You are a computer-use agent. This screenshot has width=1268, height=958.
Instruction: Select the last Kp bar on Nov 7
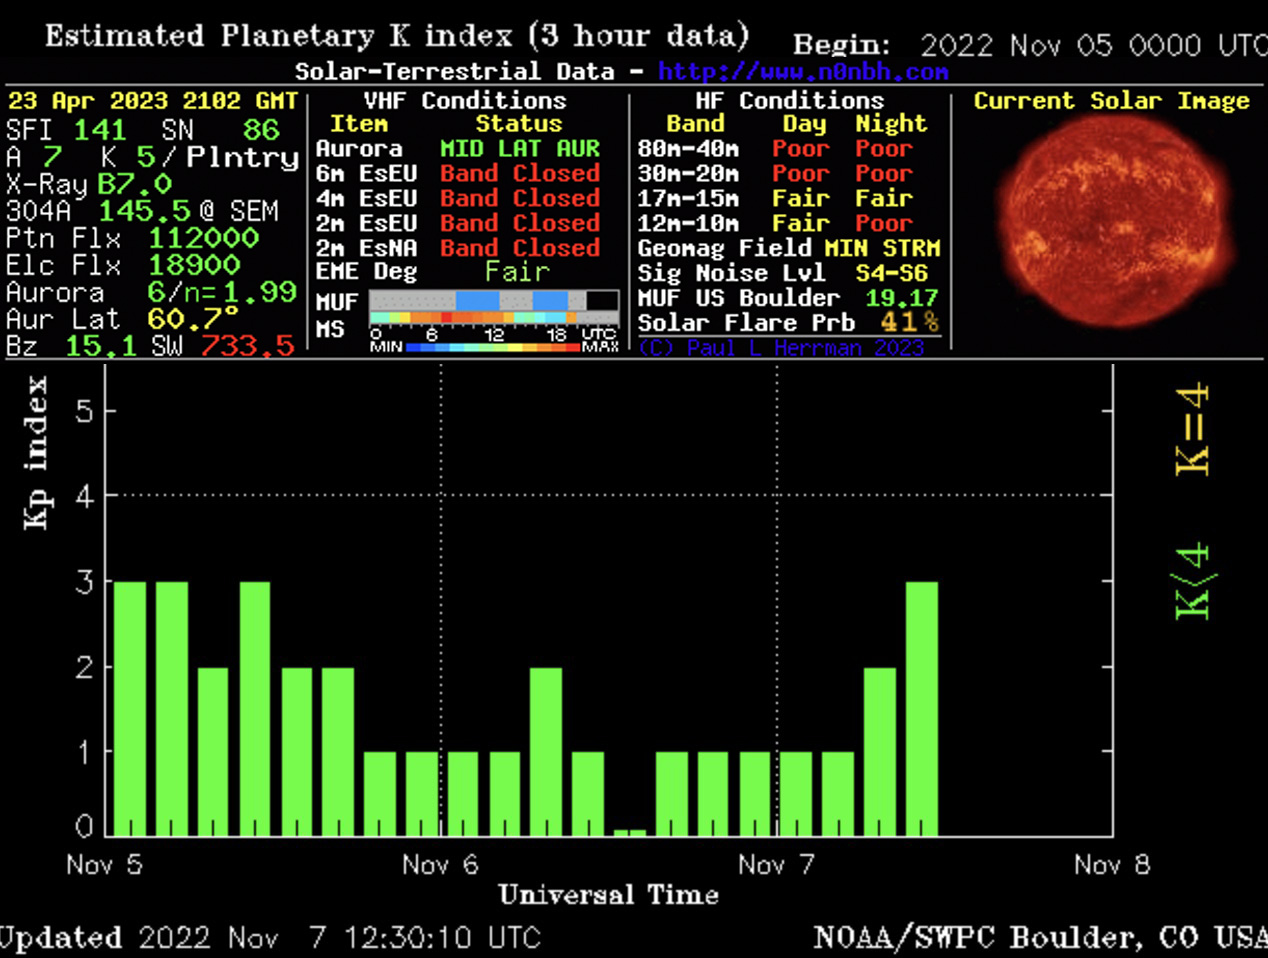pos(921,708)
